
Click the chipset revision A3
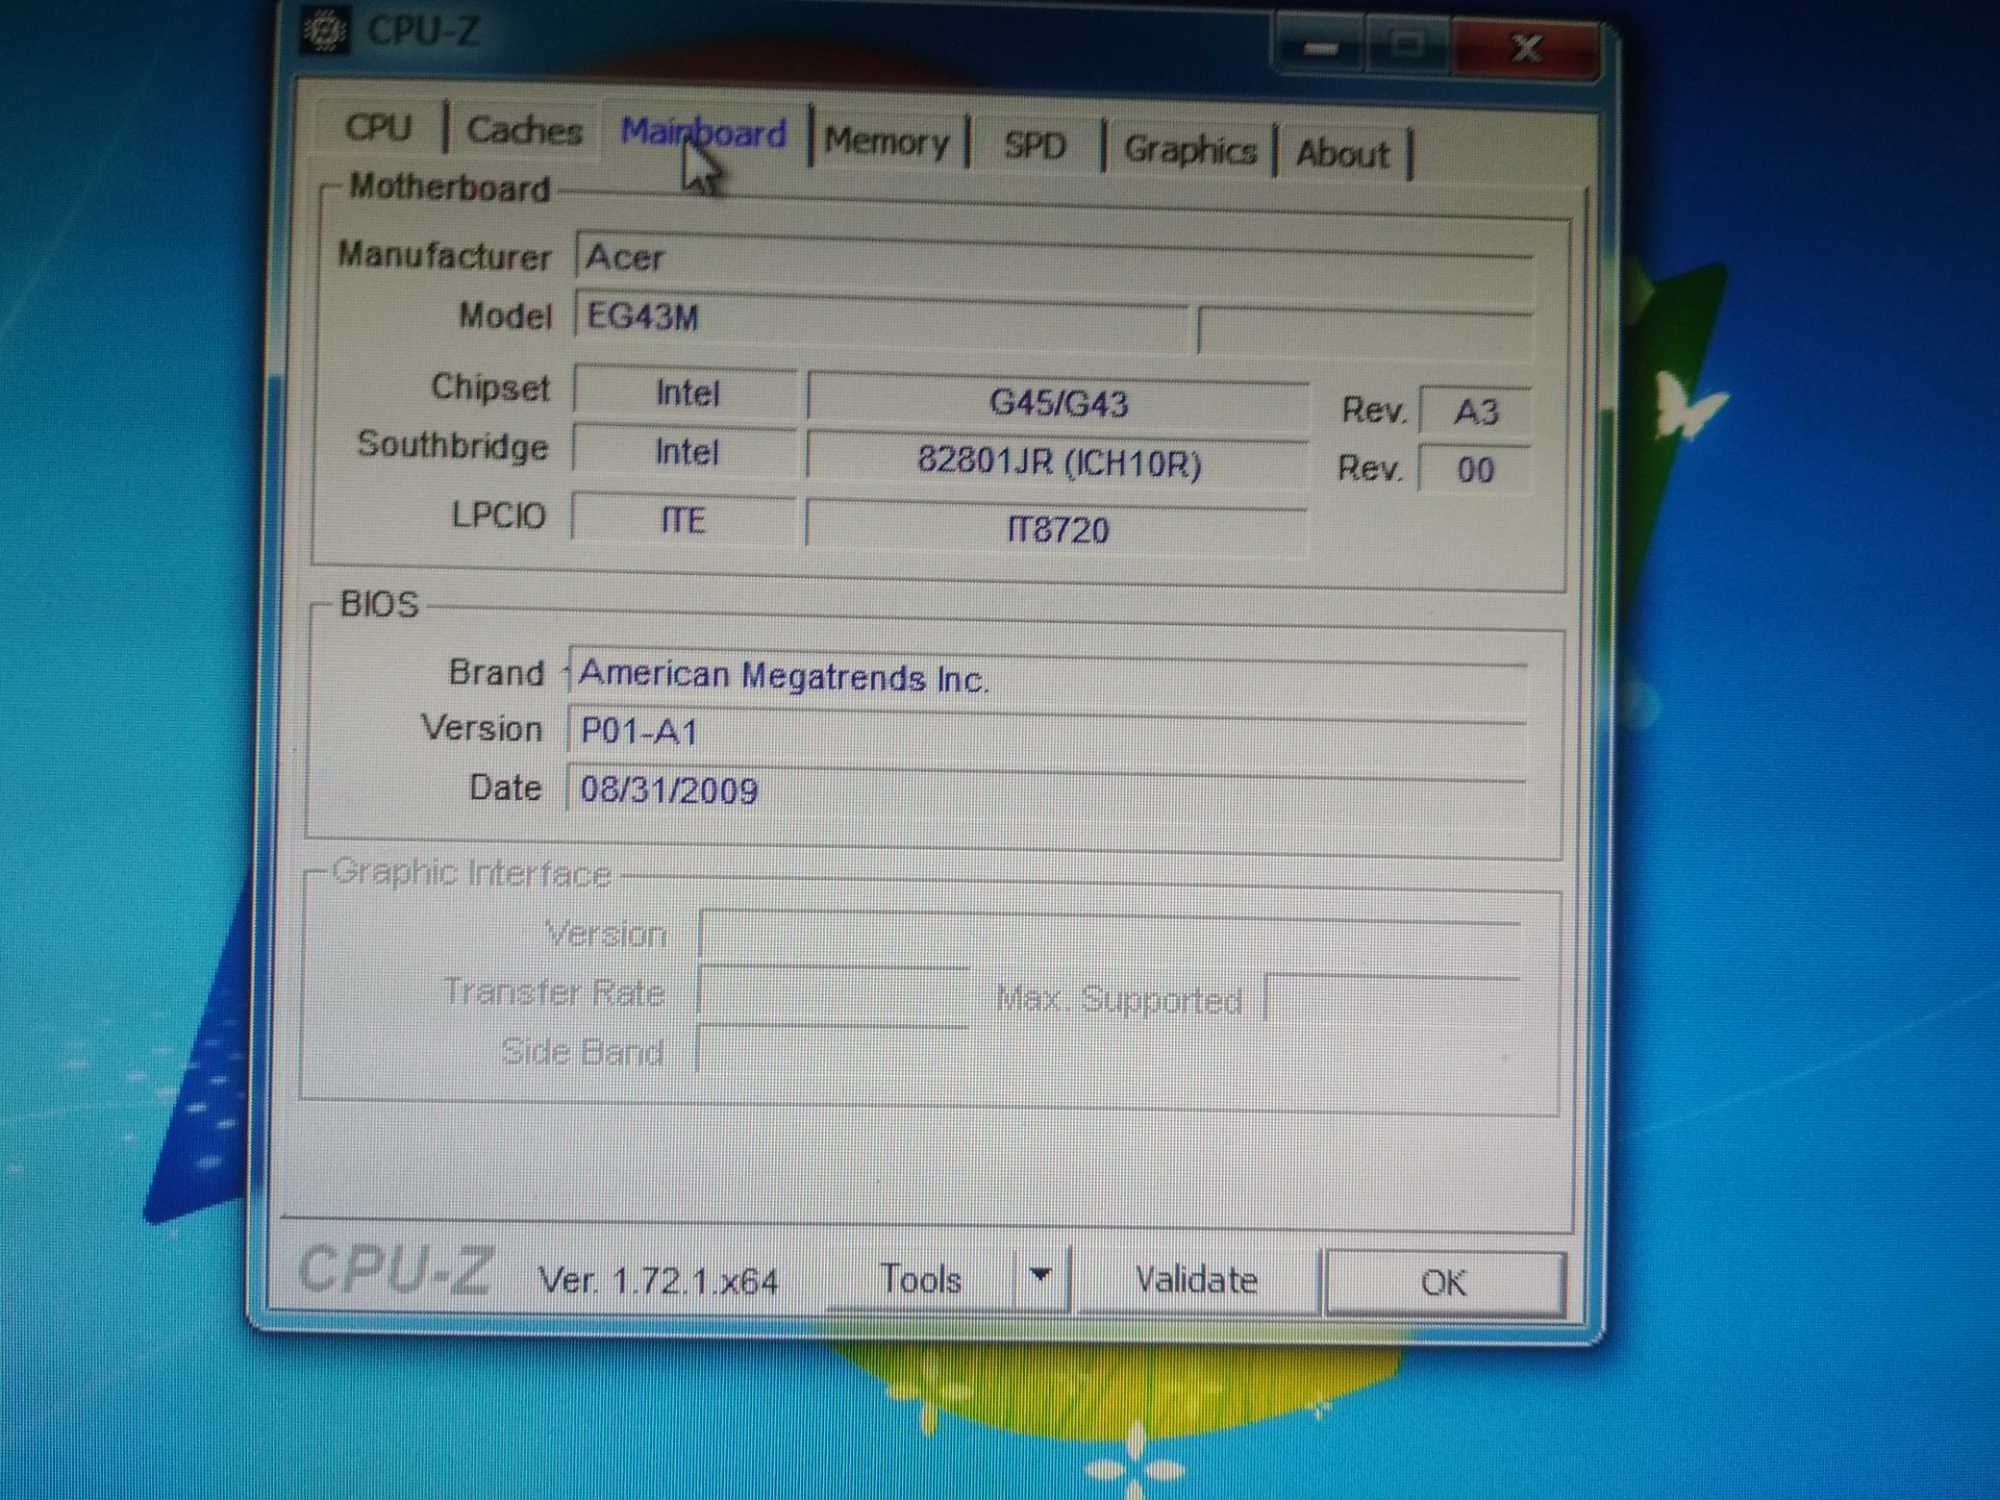click(x=1476, y=411)
